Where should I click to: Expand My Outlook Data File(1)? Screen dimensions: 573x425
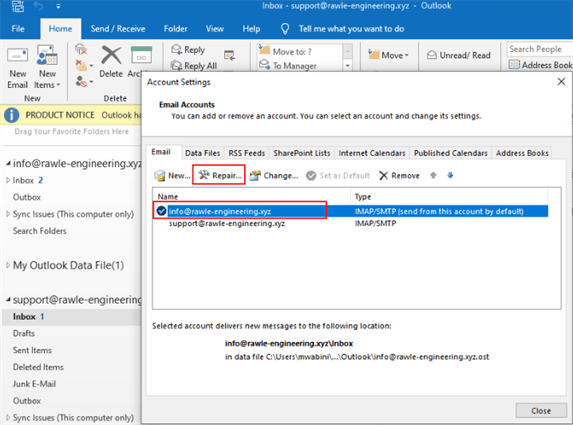(8, 265)
